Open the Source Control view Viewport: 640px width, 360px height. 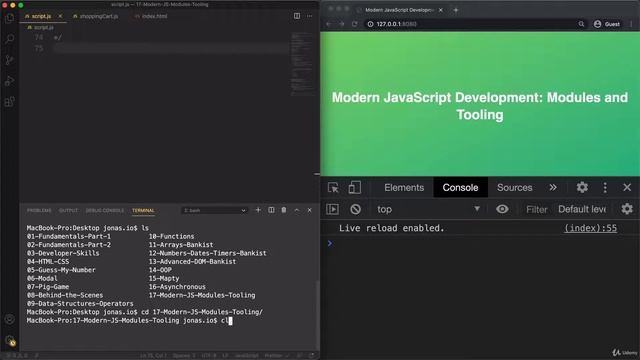point(9,60)
